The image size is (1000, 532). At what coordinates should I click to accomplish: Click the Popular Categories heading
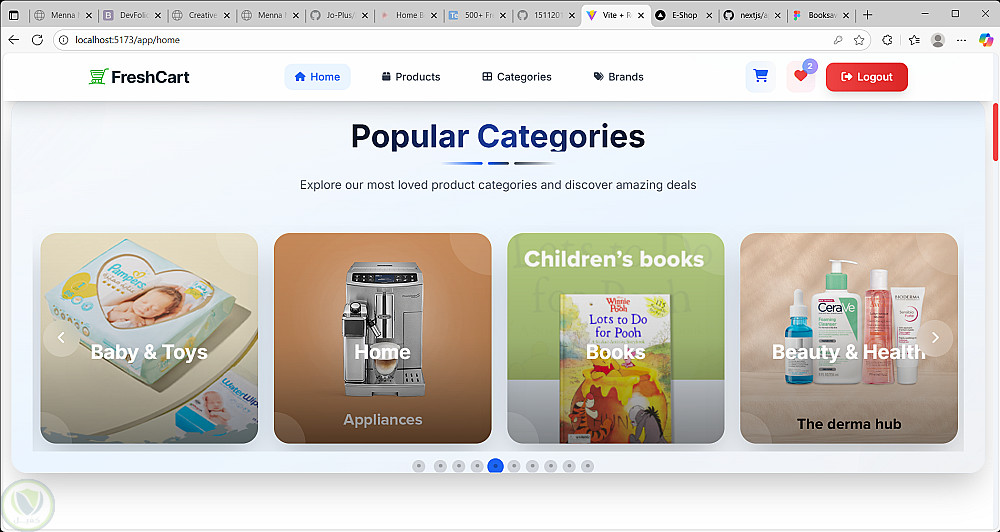coord(498,136)
